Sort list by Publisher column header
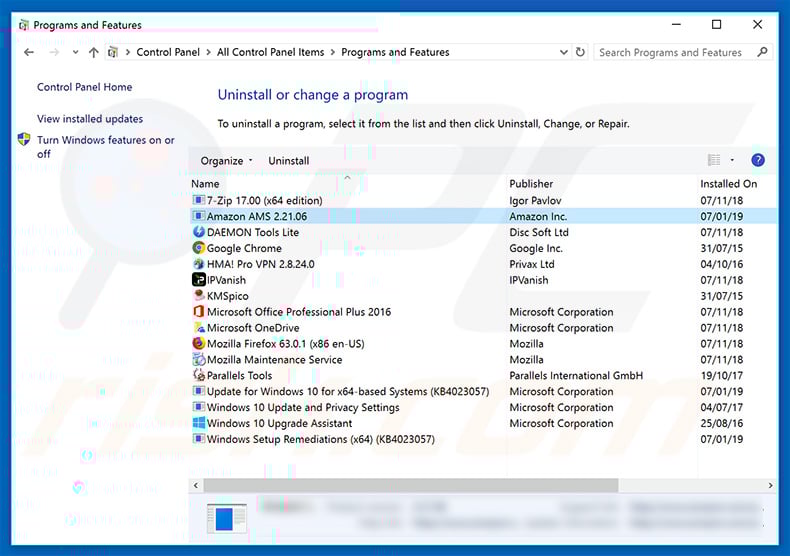Image resolution: width=790 pixels, height=556 pixels. click(531, 184)
